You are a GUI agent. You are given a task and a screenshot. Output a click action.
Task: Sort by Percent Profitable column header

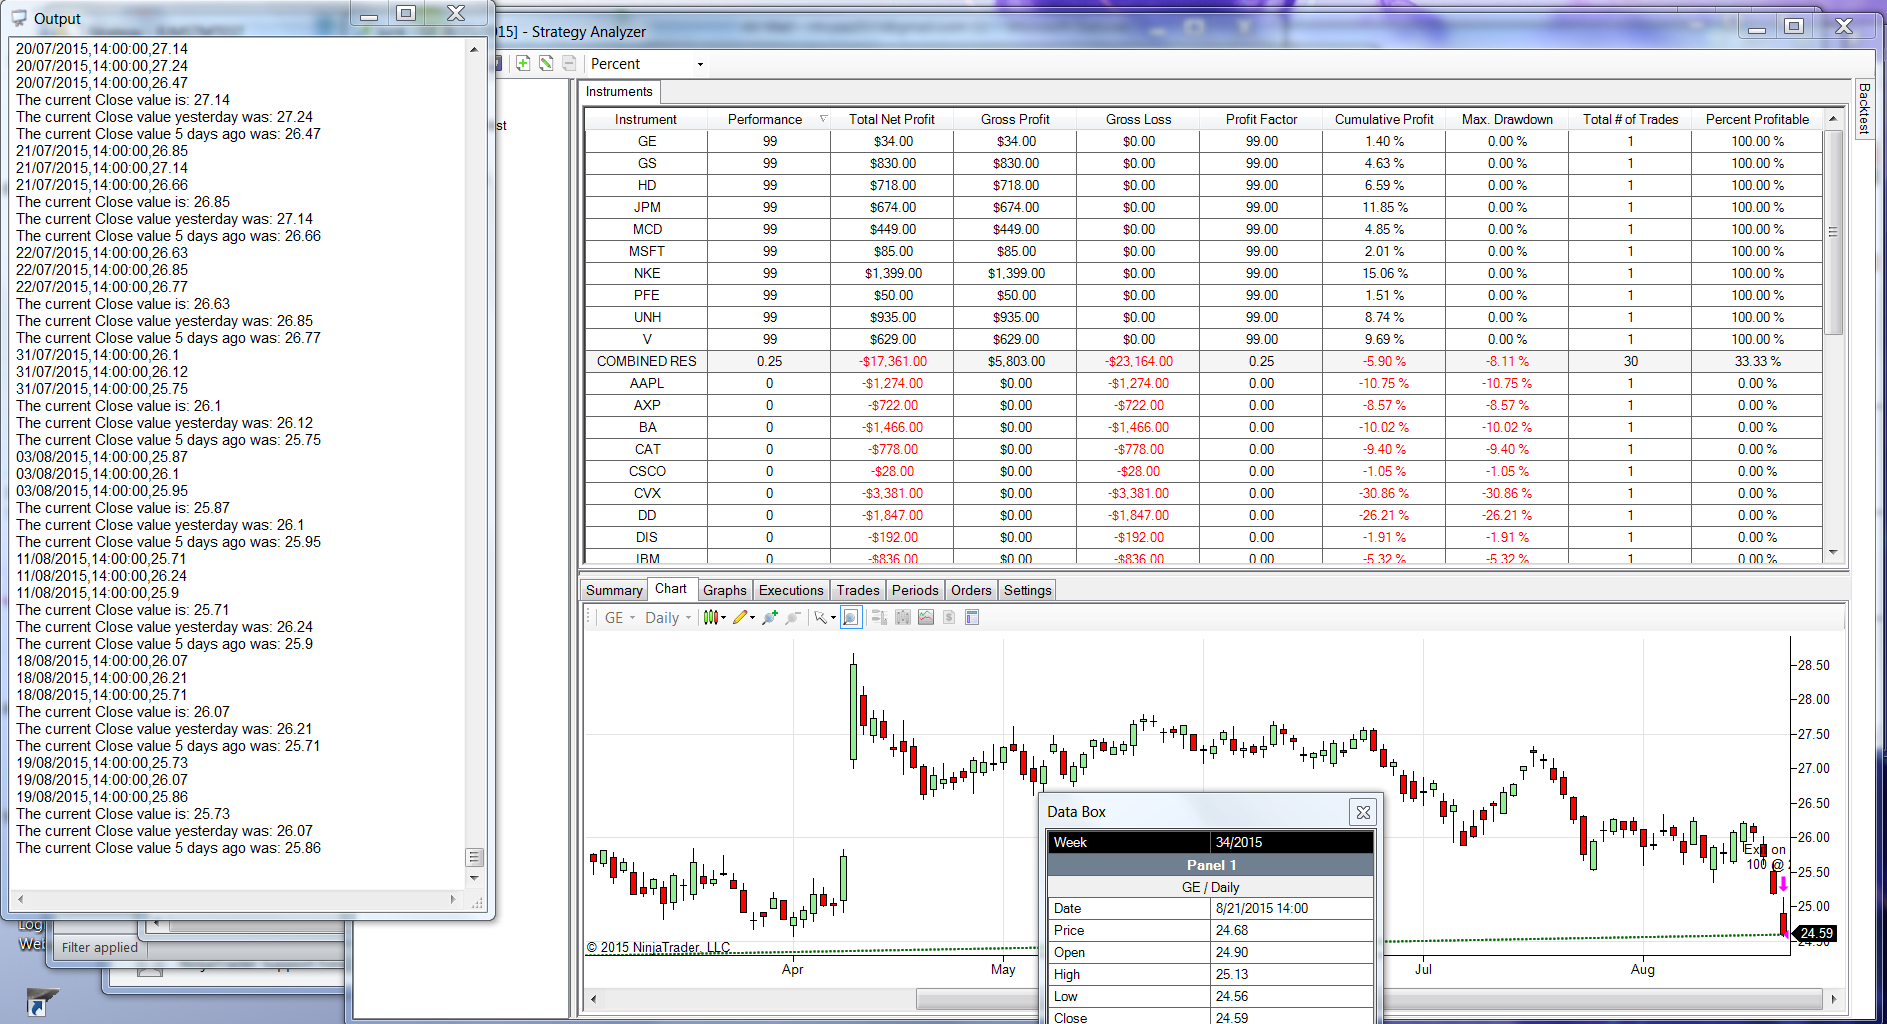1757,119
